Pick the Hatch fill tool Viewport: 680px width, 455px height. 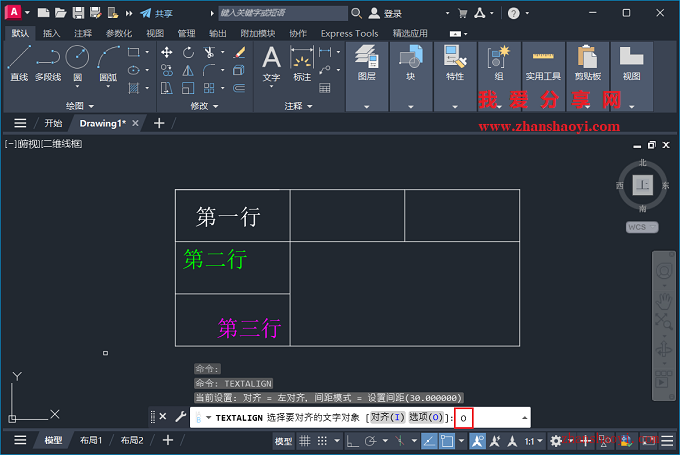134,88
